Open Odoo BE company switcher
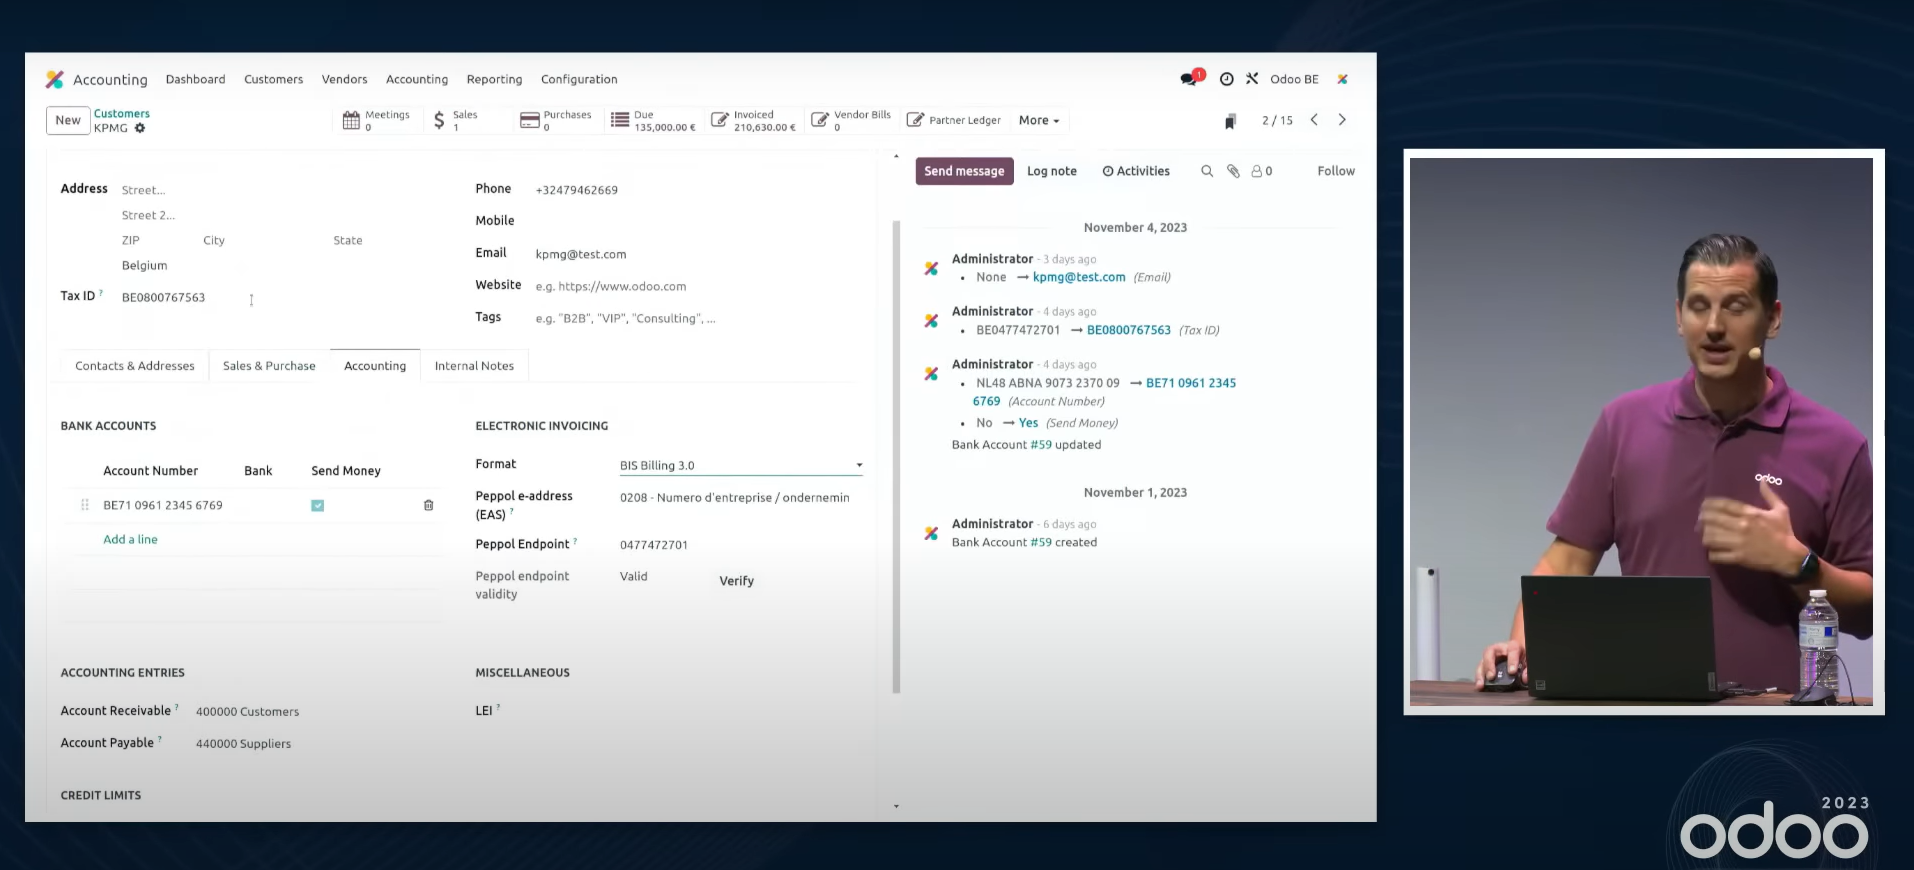1914x870 pixels. [x=1294, y=79]
